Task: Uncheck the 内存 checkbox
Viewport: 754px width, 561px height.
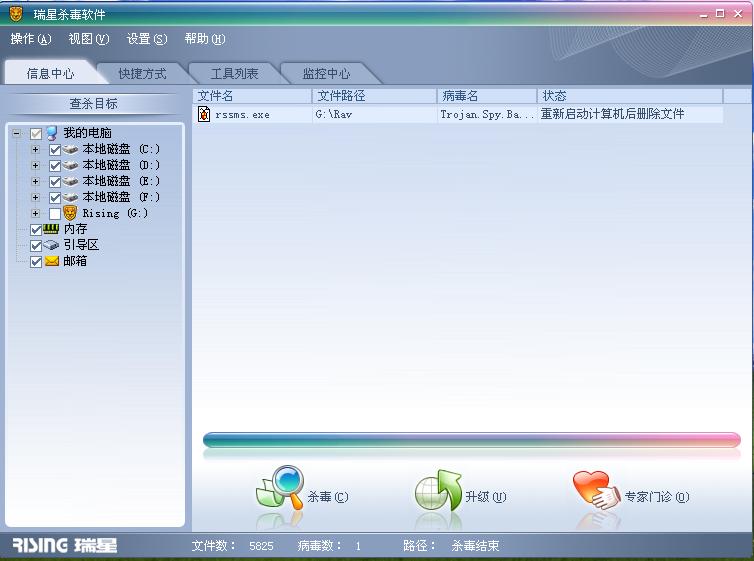Action: [x=36, y=230]
